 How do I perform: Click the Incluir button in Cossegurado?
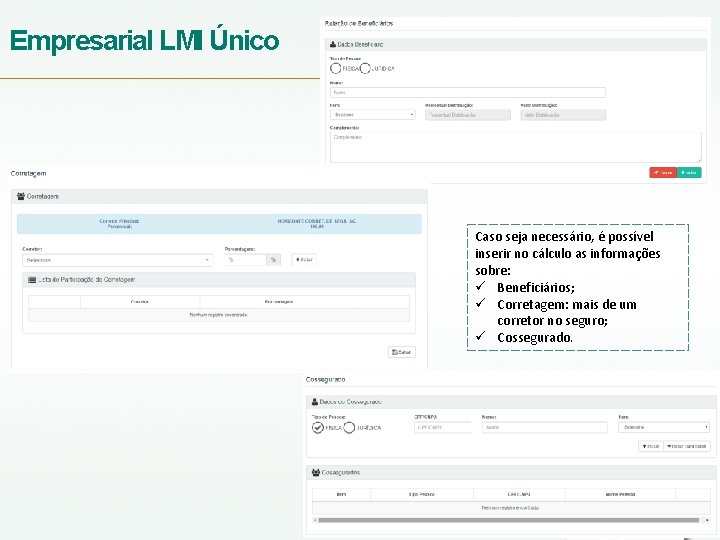651,446
